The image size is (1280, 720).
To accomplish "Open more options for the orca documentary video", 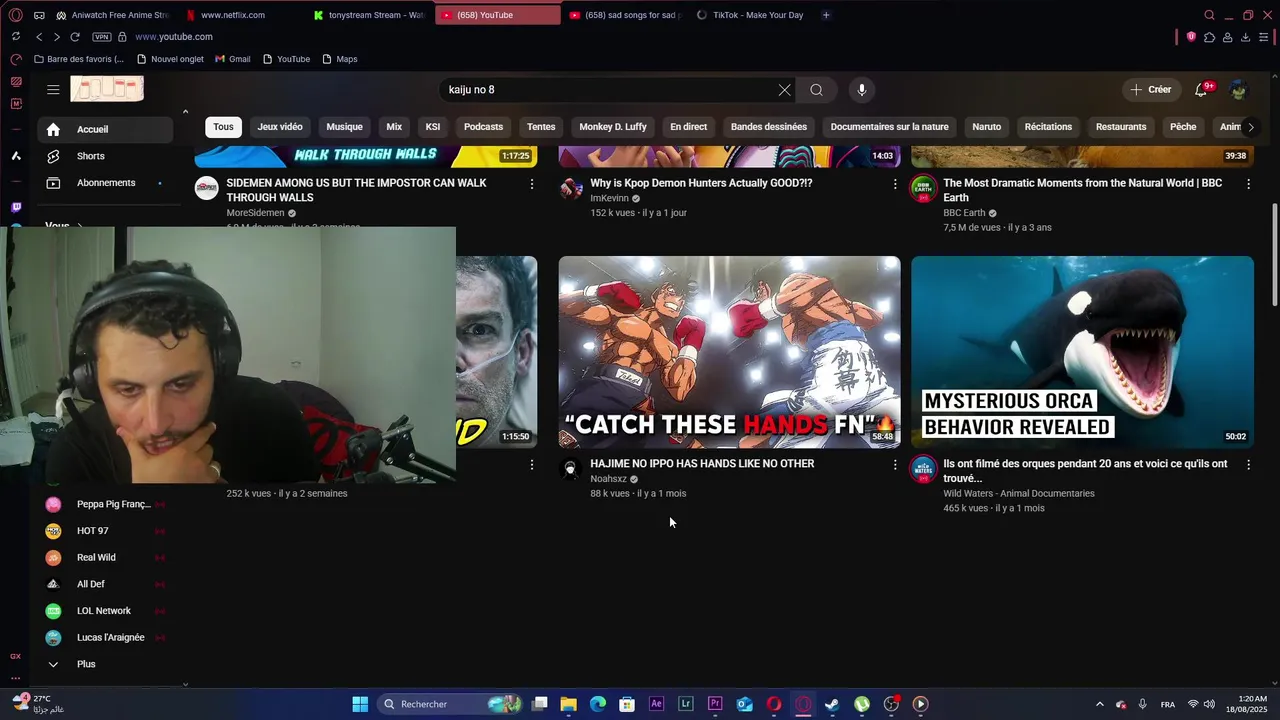I will (x=1248, y=465).
